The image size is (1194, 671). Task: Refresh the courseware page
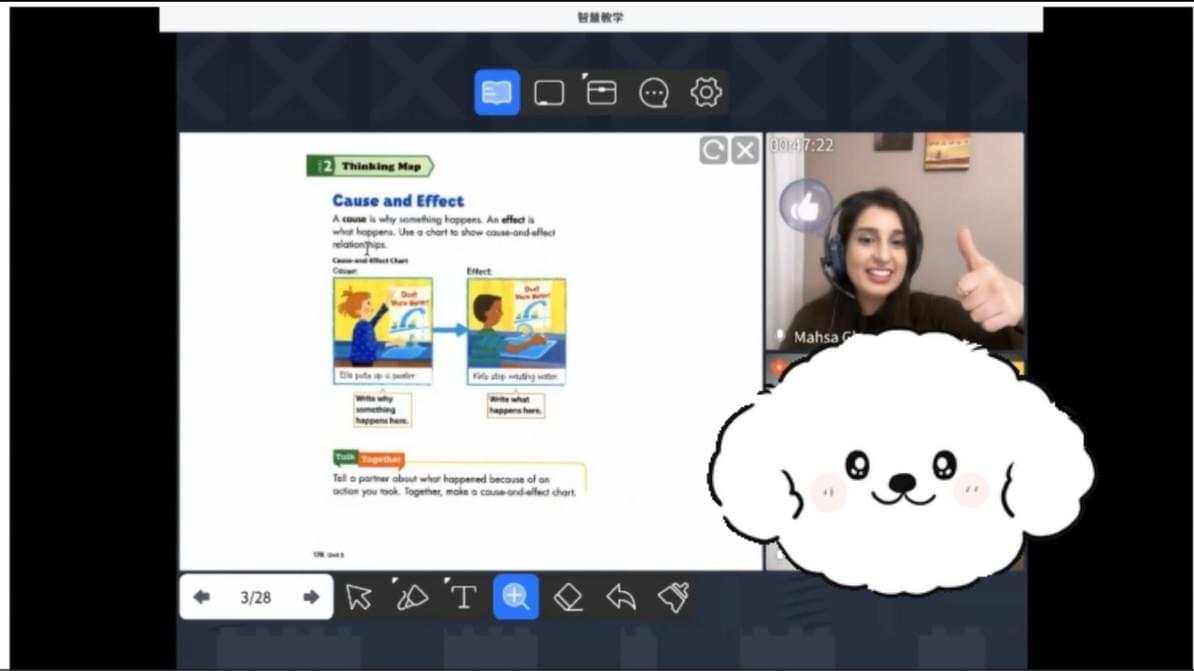713,151
